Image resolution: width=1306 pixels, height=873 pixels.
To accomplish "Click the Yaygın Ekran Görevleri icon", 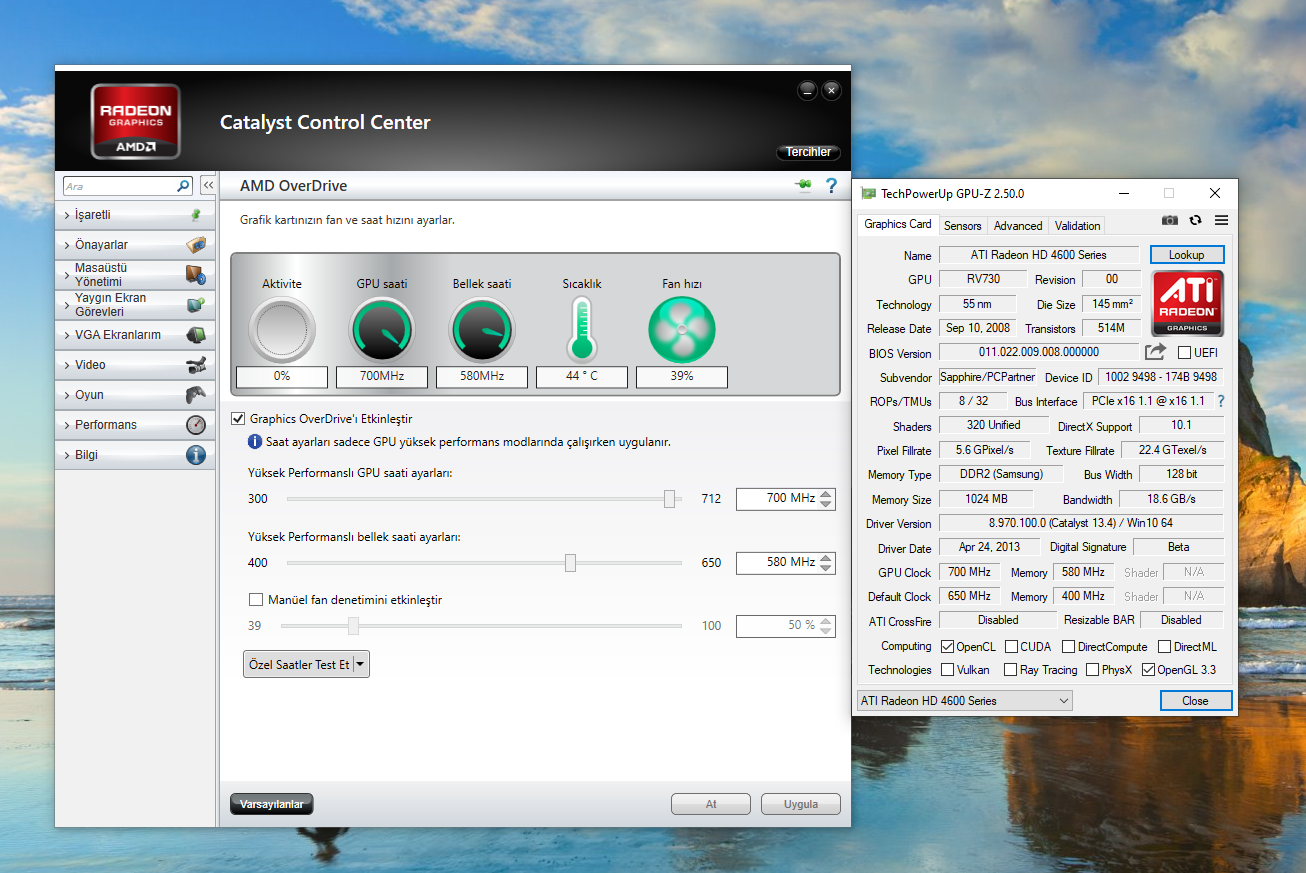I will point(196,305).
